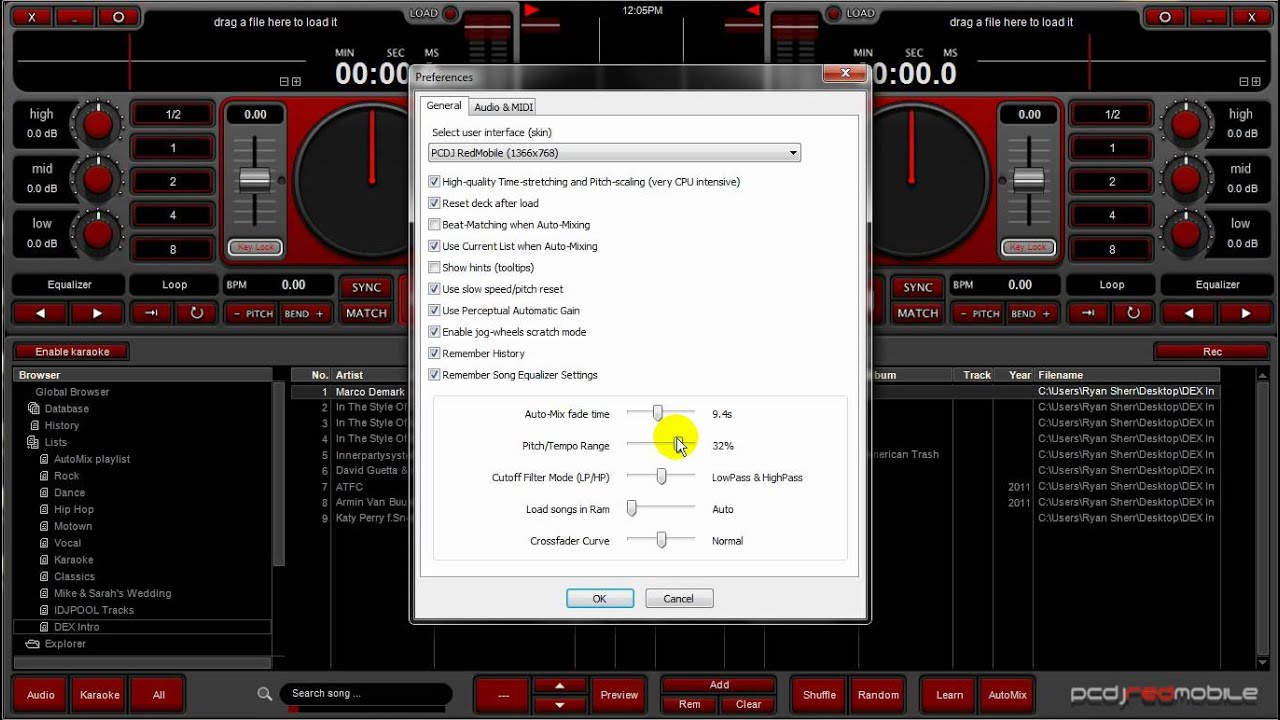The width and height of the screenshot is (1280, 720).
Task: Click Cutoff Filter Mode slider
Action: [661, 477]
